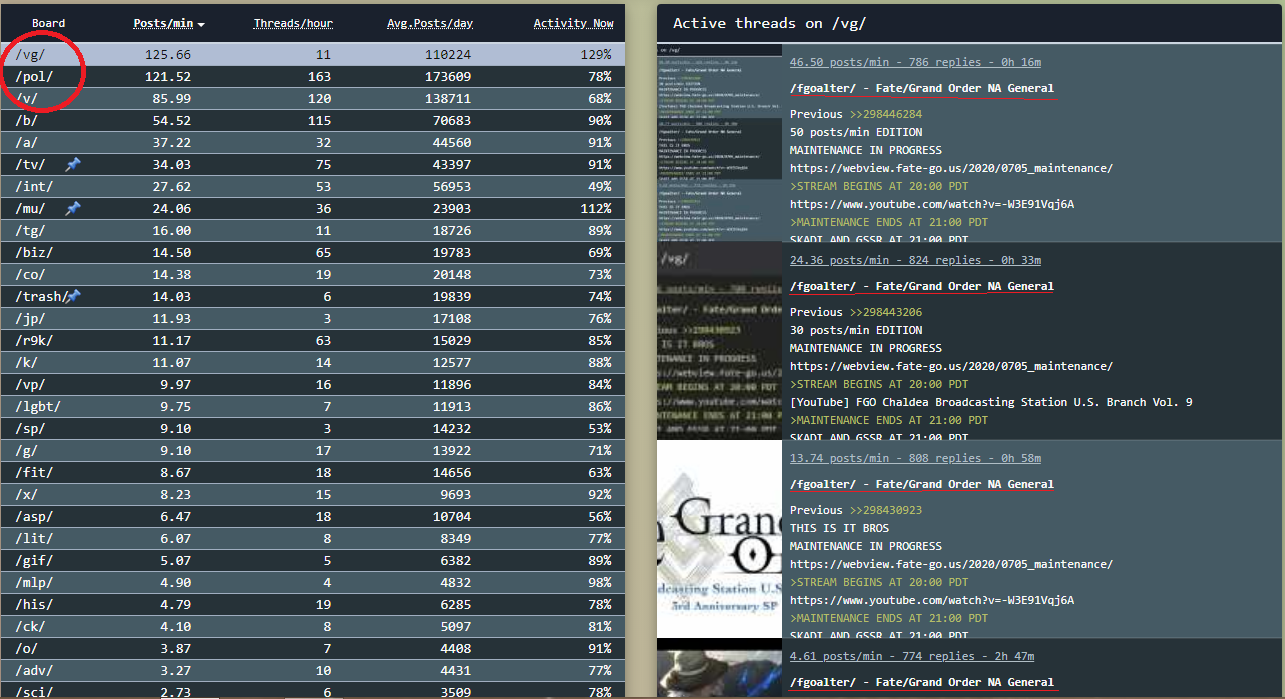Screen dimensions: 1285x699
Task: Click the 129% activity cell
Action: tap(596, 54)
